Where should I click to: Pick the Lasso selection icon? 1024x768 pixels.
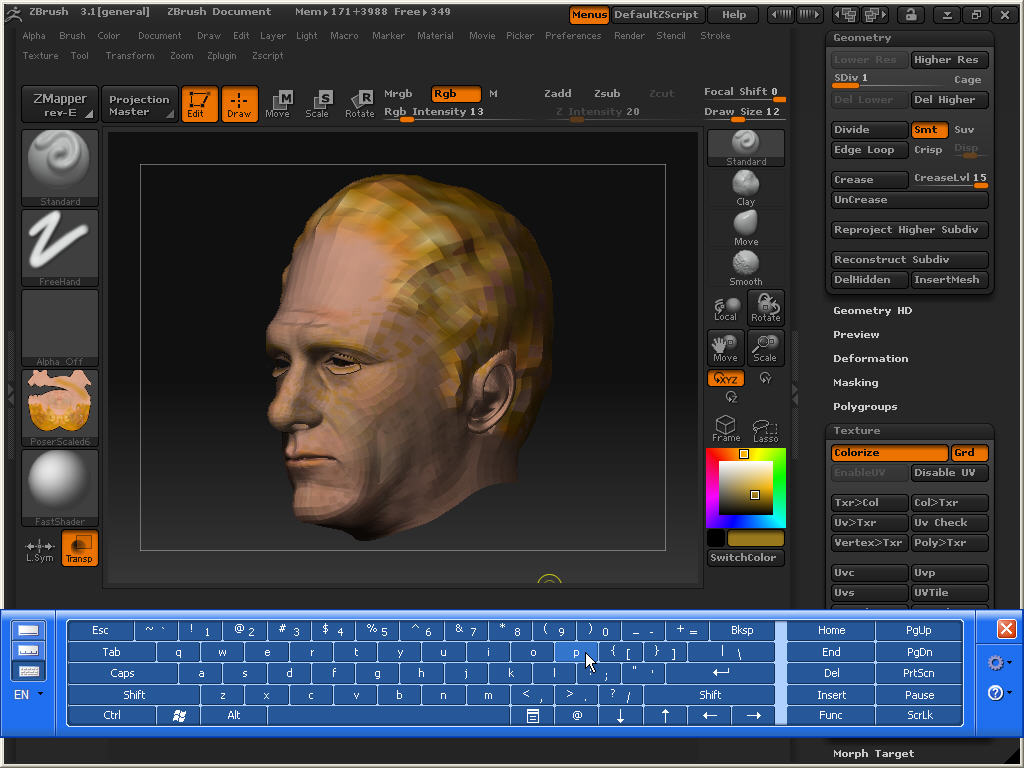coord(765,427)
